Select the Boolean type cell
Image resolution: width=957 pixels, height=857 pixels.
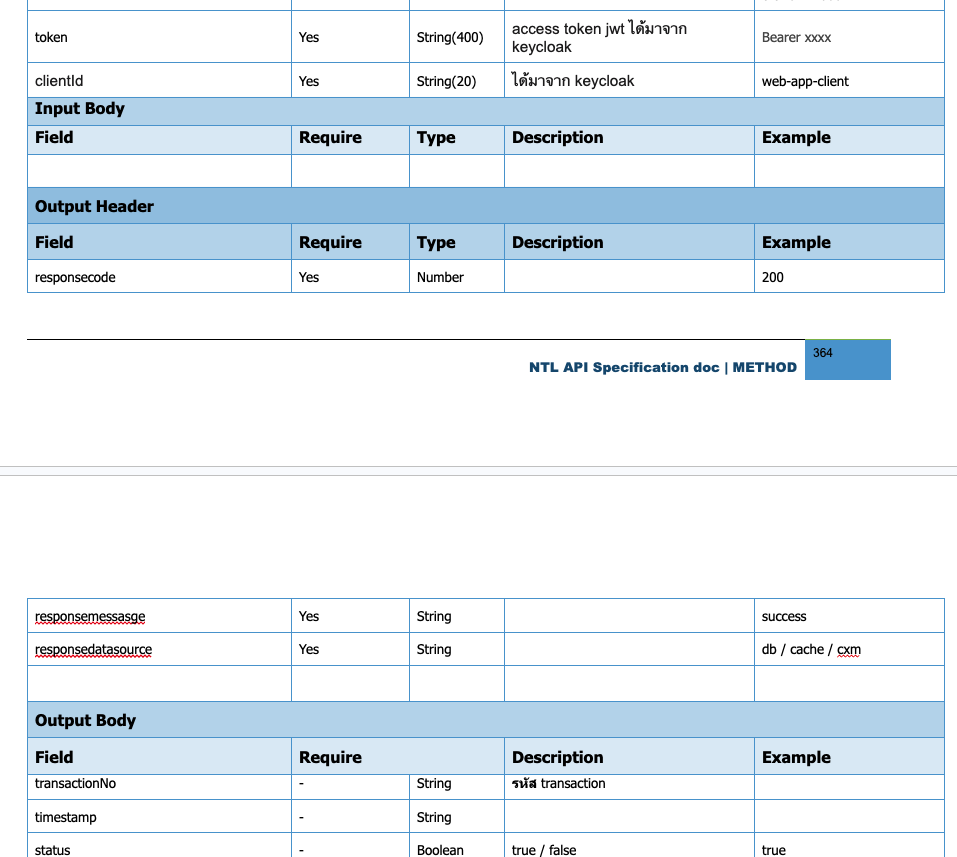coord(440,849)
